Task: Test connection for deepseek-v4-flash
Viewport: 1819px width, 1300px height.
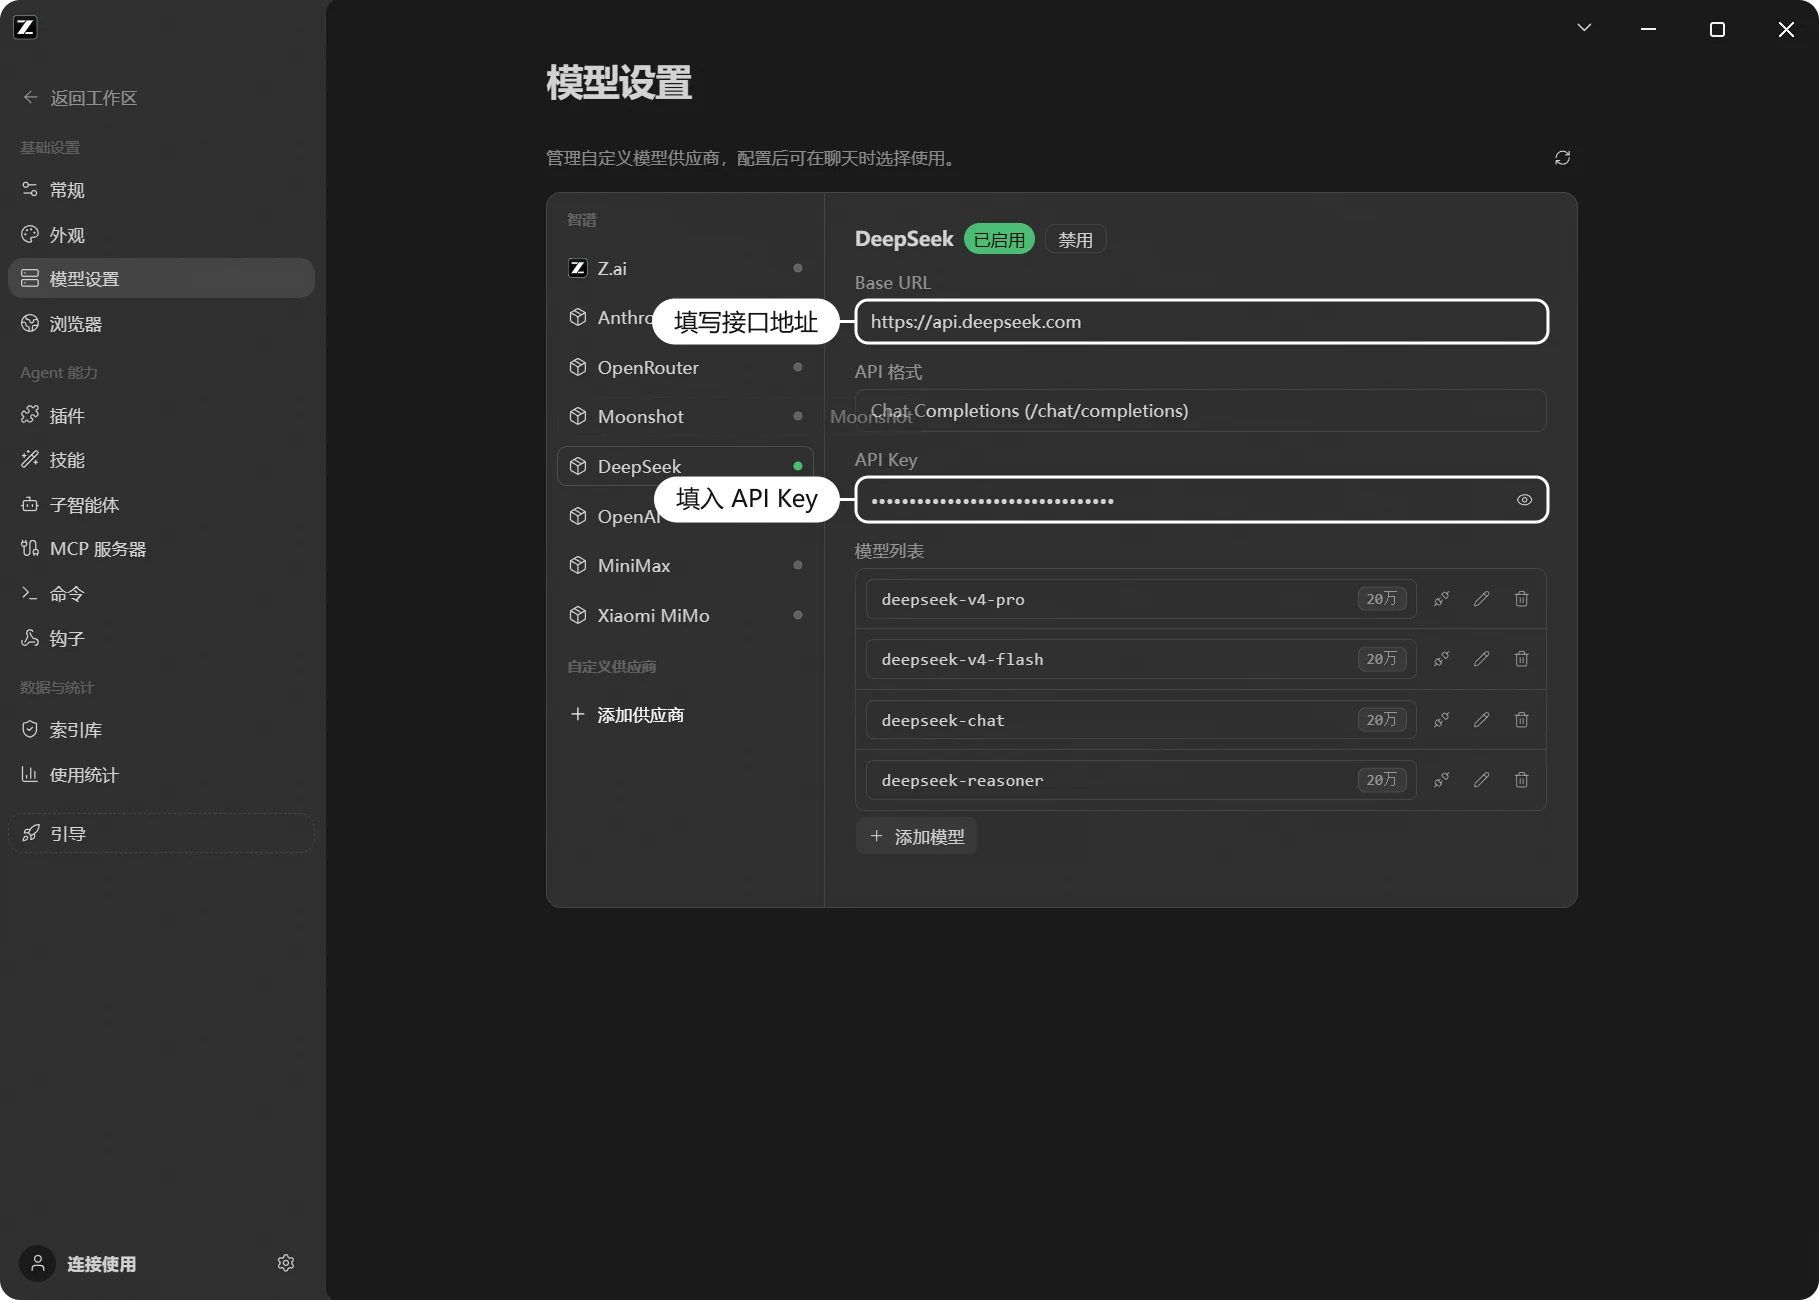Action: click(1441, 659)
